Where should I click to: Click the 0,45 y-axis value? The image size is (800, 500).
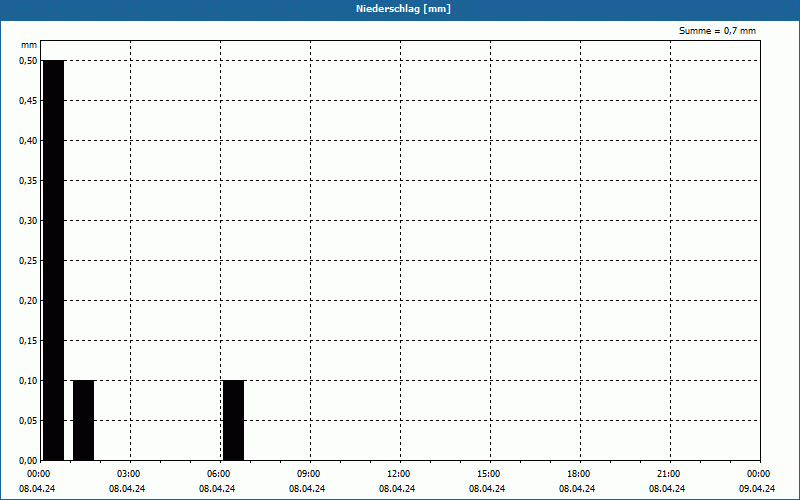pos(28,101)
